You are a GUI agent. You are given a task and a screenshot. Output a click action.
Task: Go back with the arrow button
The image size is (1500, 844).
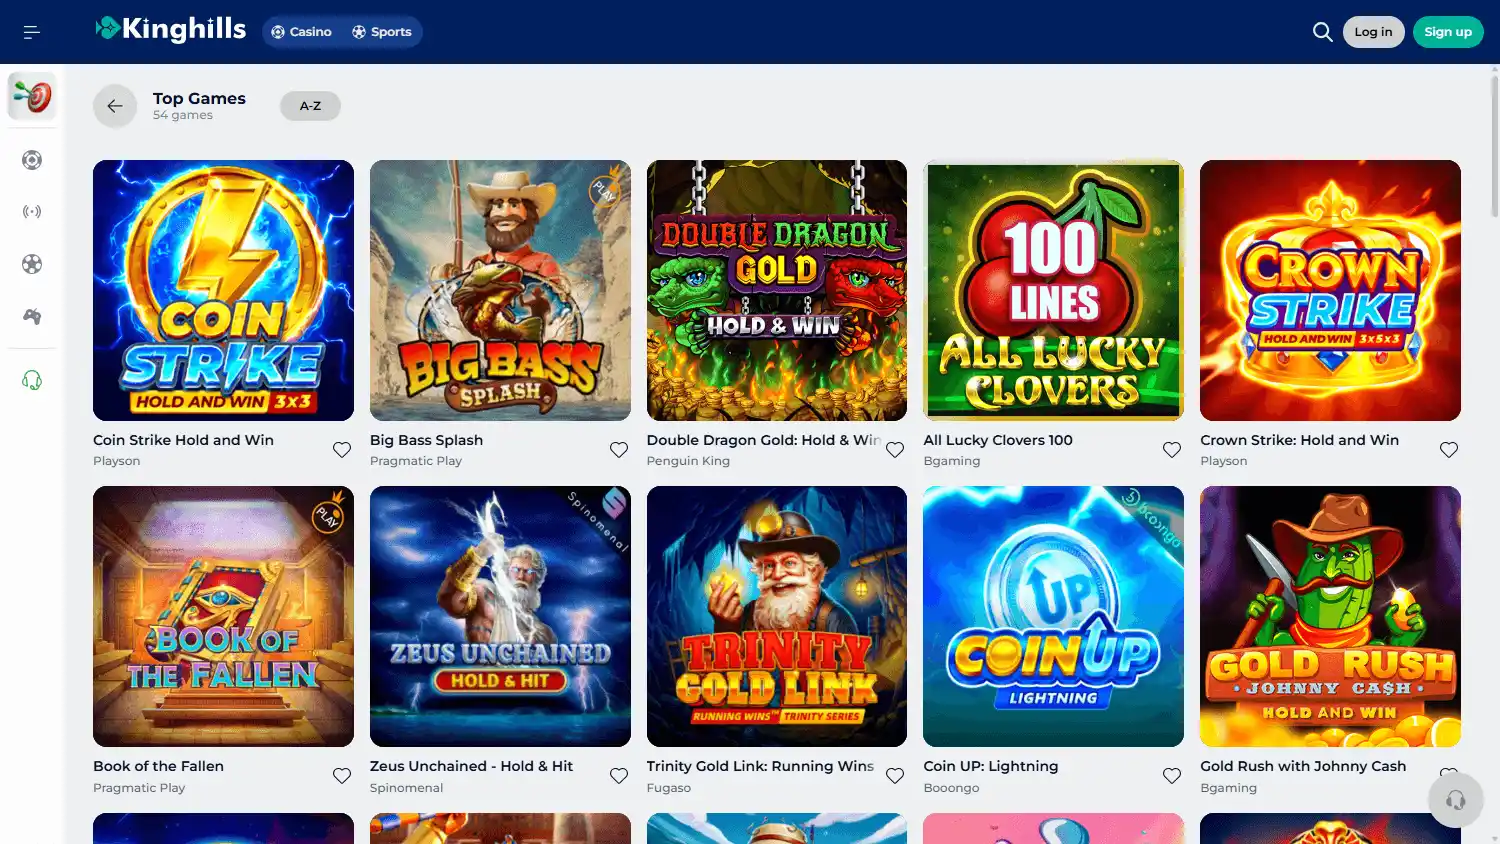pos(115,106)
